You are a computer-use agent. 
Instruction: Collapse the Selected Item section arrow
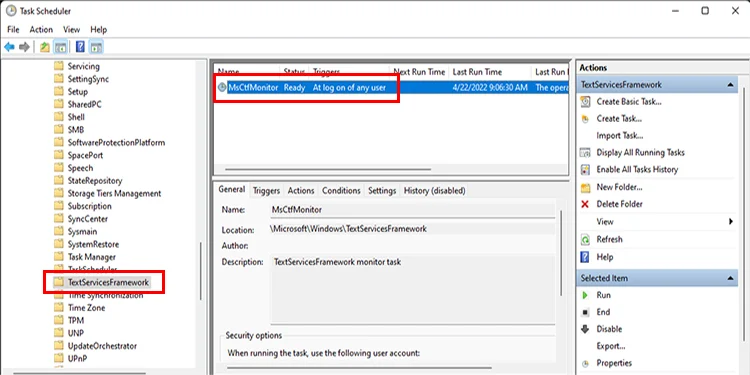(x=730, y=278)
